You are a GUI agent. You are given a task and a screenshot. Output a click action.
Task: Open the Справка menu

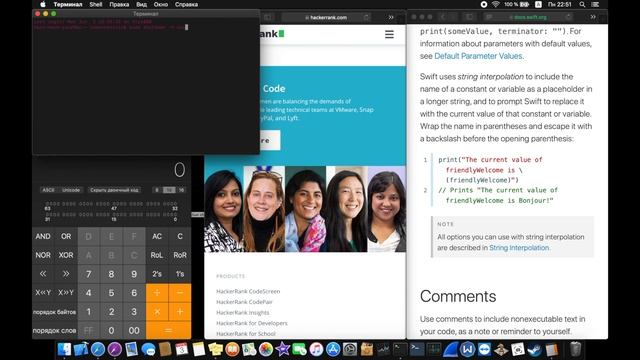point(186,4)
